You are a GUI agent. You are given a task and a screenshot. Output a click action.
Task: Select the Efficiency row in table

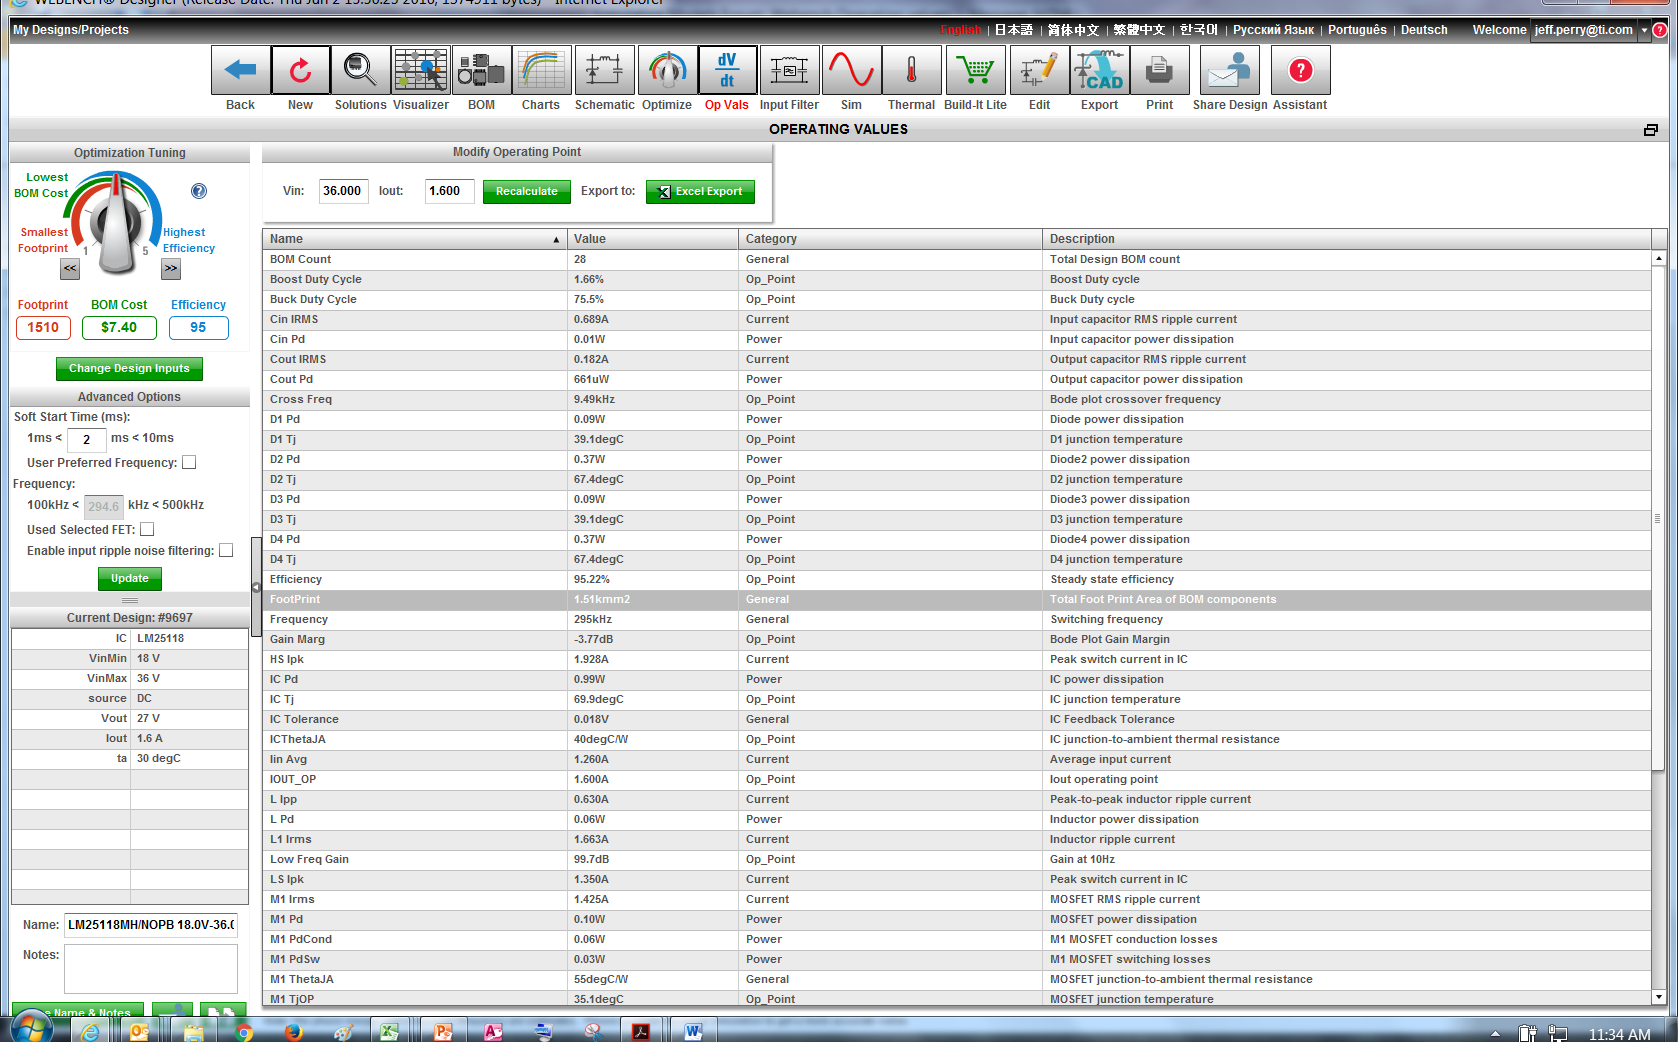[x=956, y=579]
